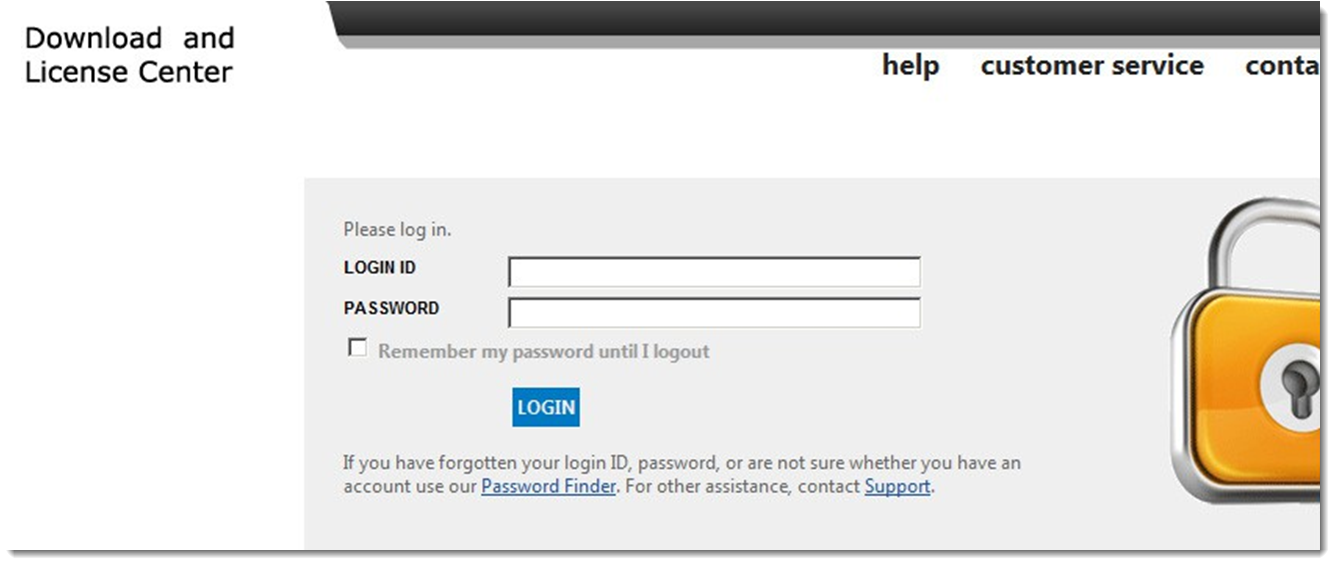Enable Remember my password checkbox
1335x565 pixels.
357,348
